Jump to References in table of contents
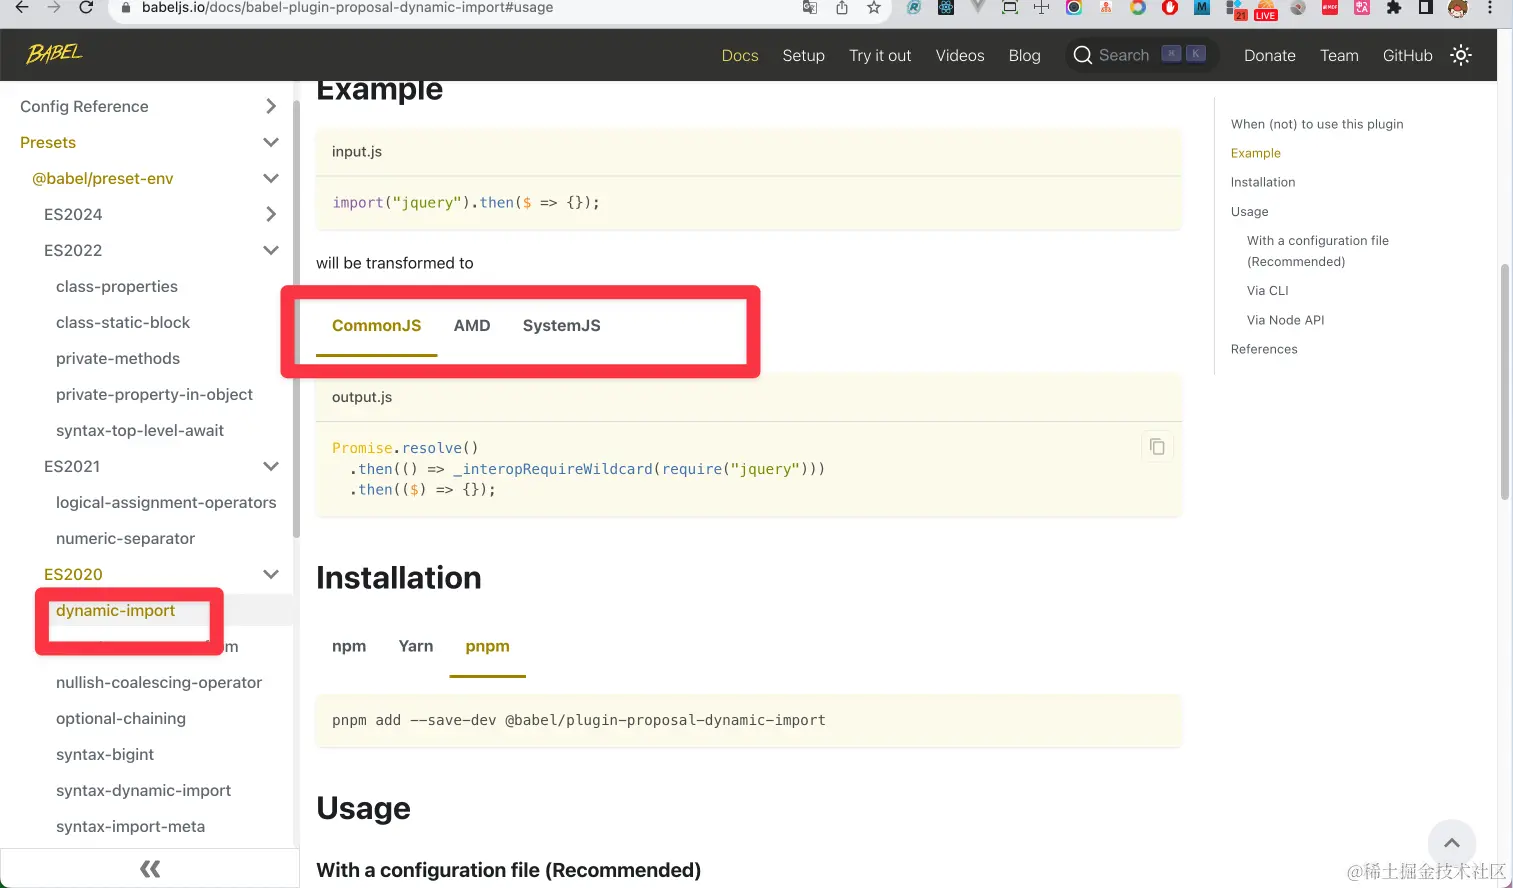Screen dimensions: 1513x888 coord(1264,349)
